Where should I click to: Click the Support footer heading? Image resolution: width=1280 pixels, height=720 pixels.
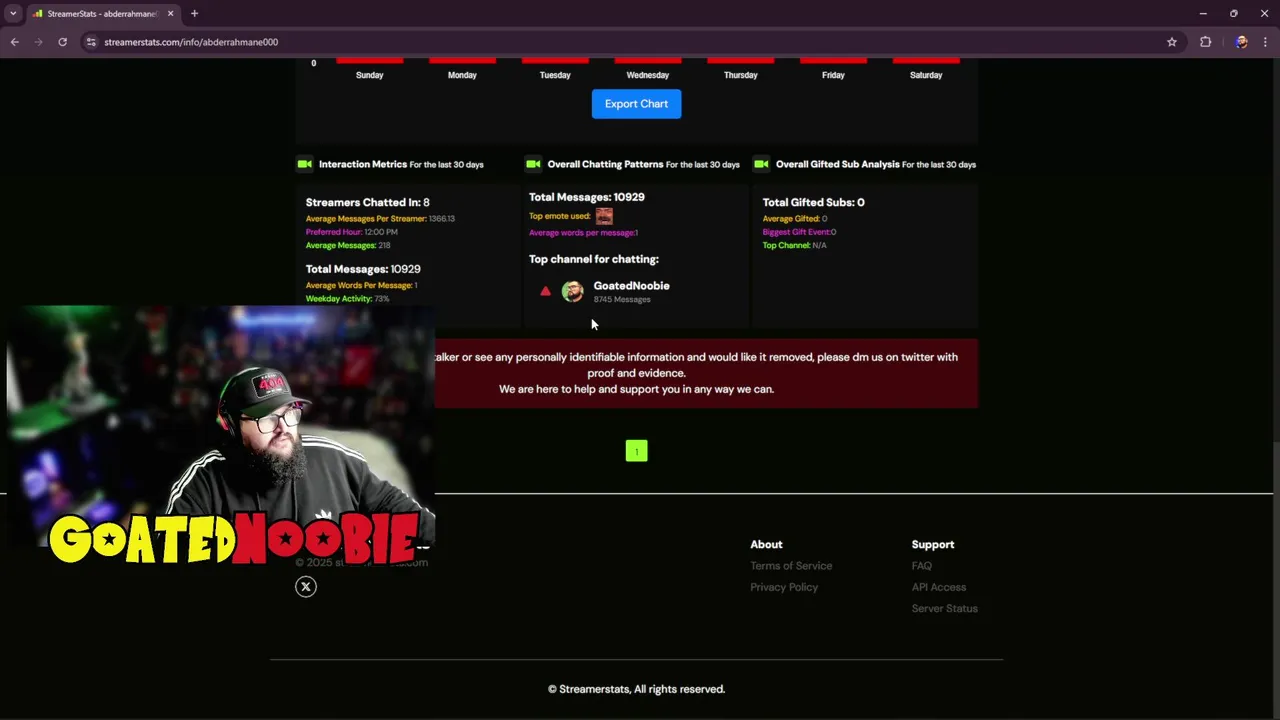(933, 545)
